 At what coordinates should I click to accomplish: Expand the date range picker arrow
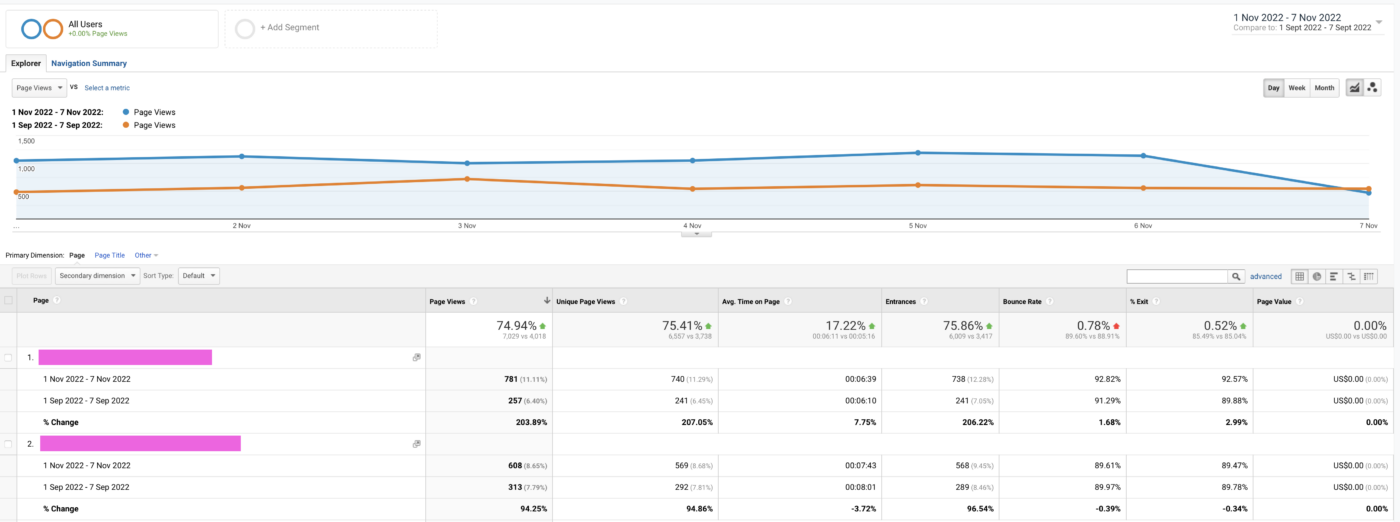(1379, 21)
